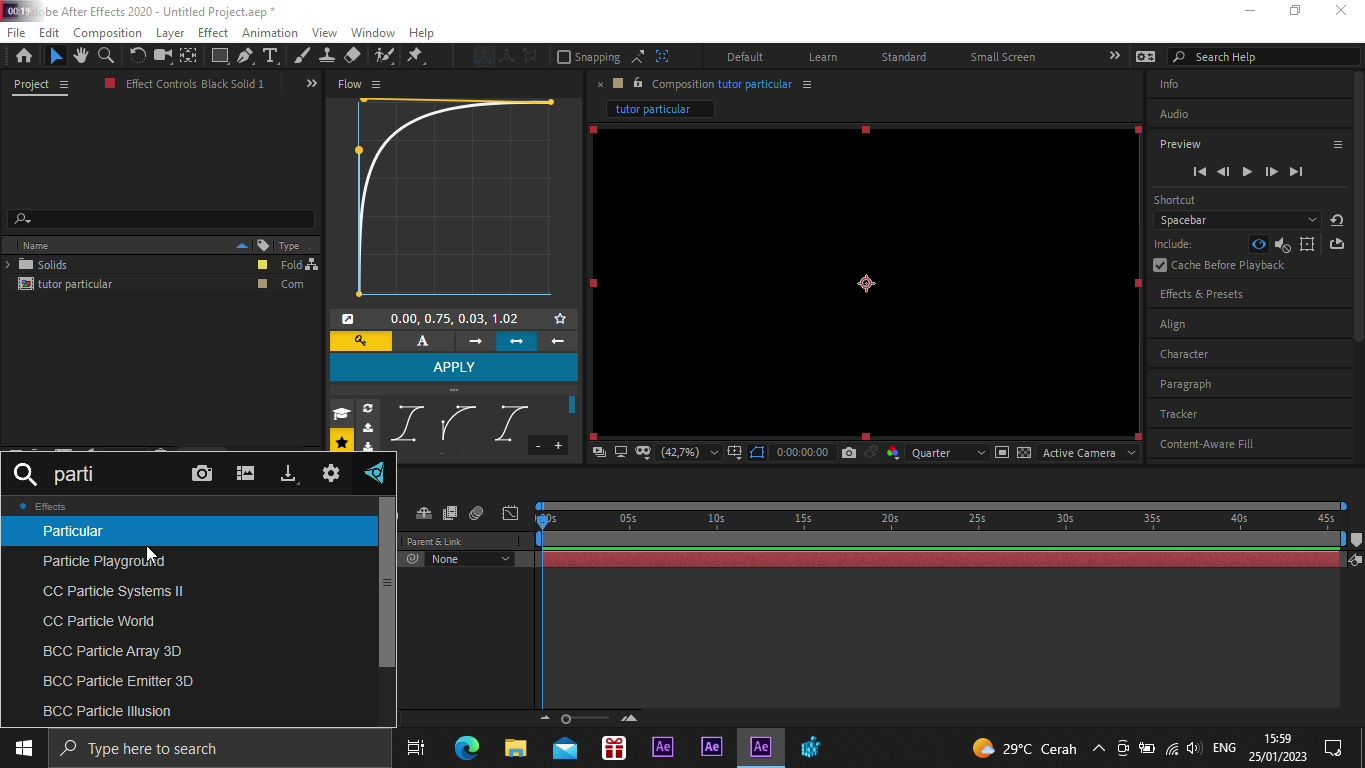Click the Flow star favorites icon
The width and height of the screenshot is (1365, 768).
[342, 442]
